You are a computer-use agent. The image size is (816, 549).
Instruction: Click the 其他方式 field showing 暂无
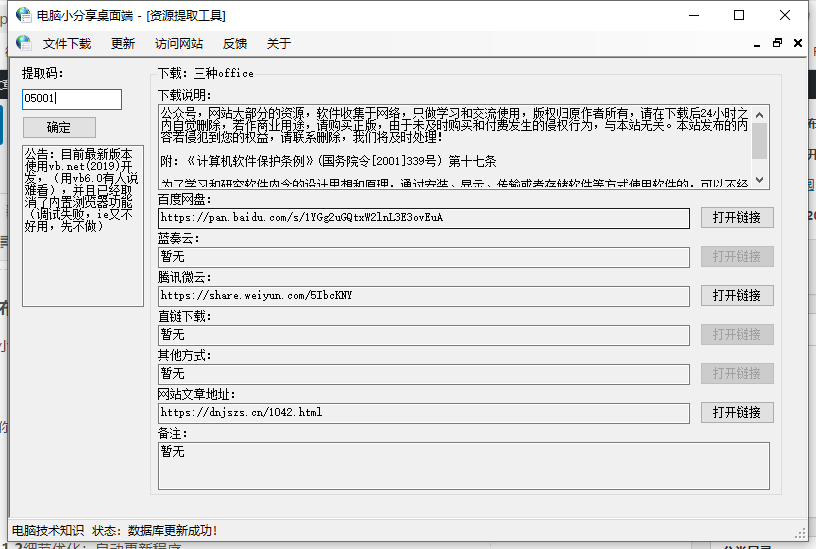424,374
